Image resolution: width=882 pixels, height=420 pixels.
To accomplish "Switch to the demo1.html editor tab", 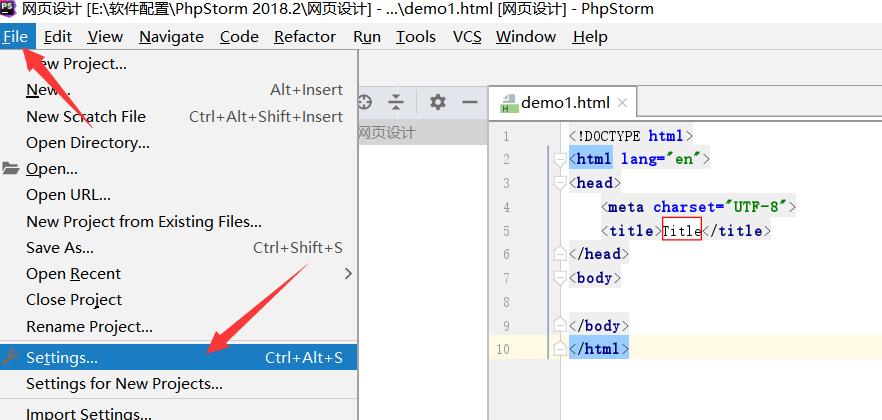I will tap(565, 103).
